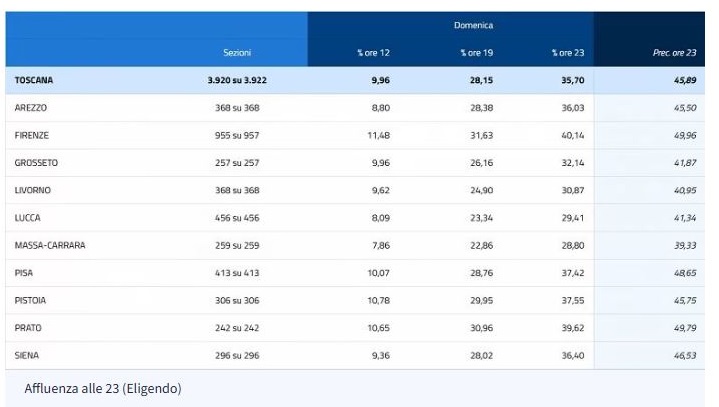Screen dimensions: 719x407
Task: Select the PISA province name
Action: click(24, 273)
